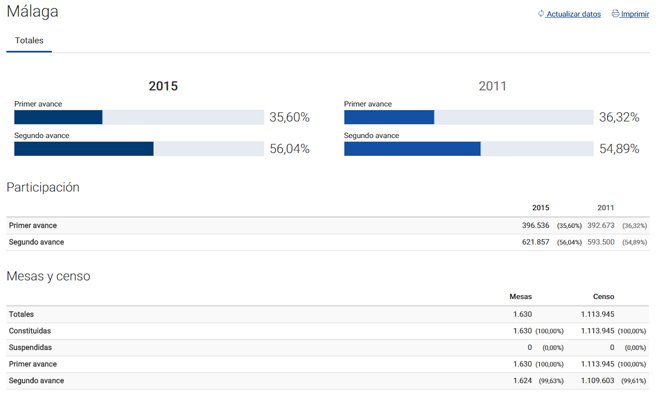Select the Segundo avance row in Participación table
Screen dimensions: 660x397
tap(328, 242)
